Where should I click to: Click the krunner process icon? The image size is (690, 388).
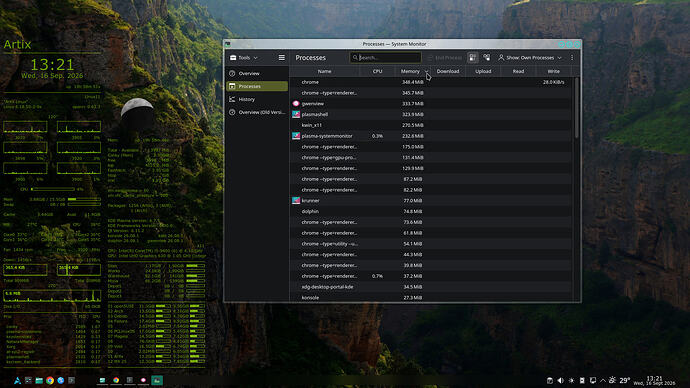click(296, 201)
